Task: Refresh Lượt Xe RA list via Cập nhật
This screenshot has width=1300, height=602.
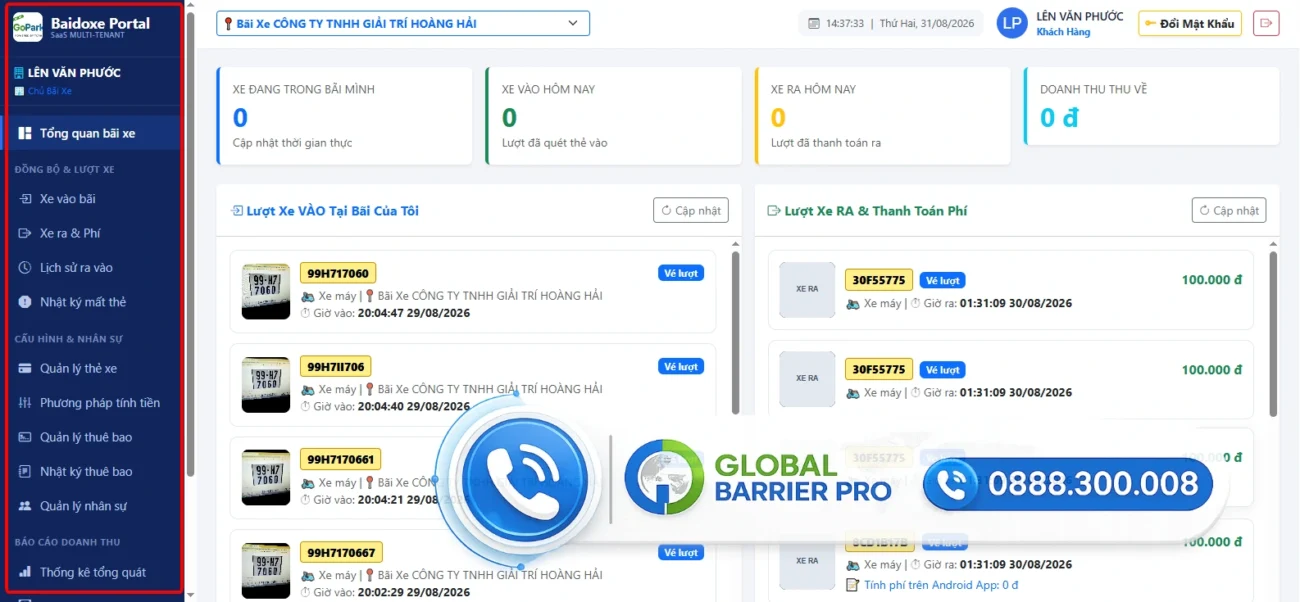Action: pyautogui.click(x=1229, y=211)
